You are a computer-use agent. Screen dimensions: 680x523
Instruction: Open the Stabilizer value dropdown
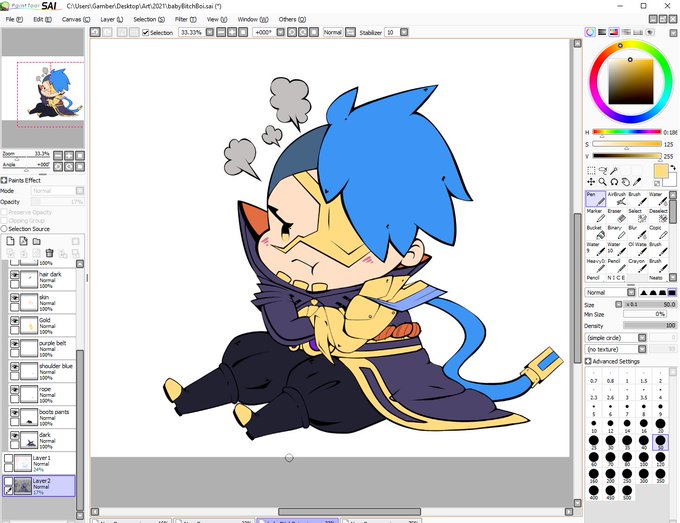(x=404, y=32)
